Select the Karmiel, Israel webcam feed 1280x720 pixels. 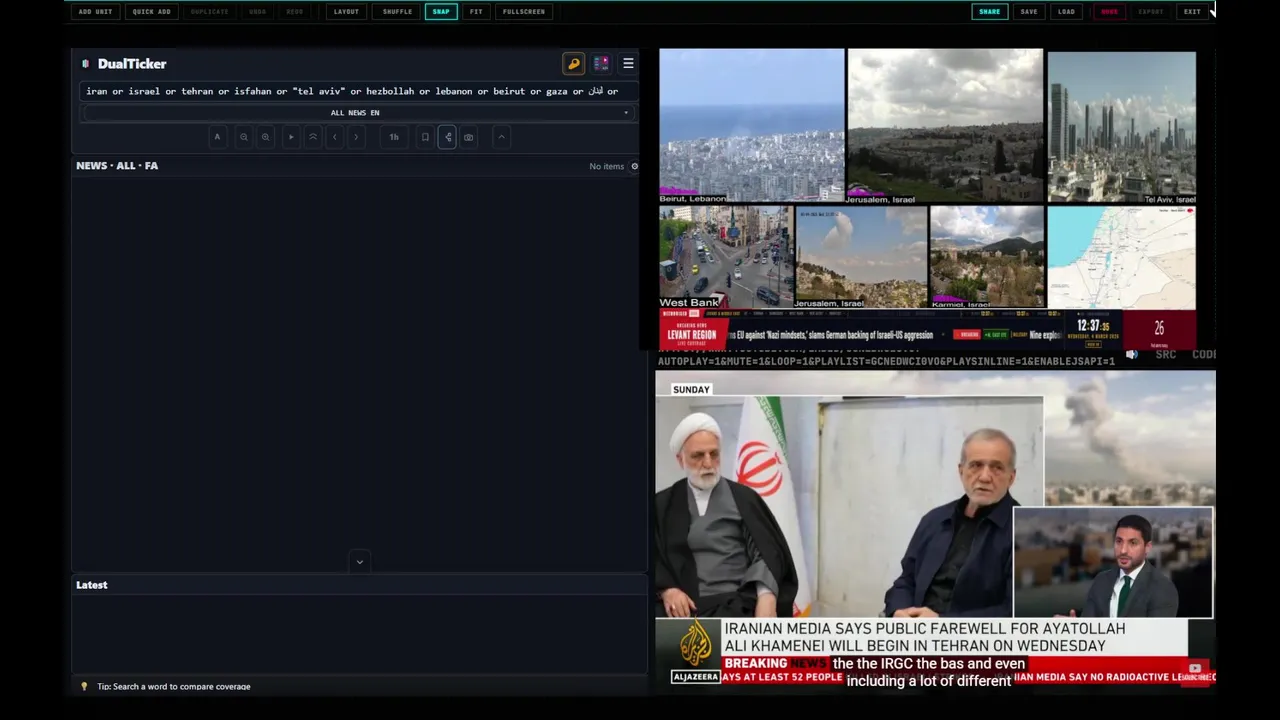987,257
